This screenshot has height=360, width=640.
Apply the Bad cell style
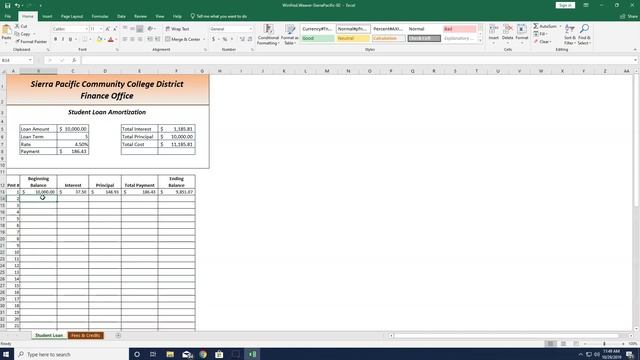460,29
